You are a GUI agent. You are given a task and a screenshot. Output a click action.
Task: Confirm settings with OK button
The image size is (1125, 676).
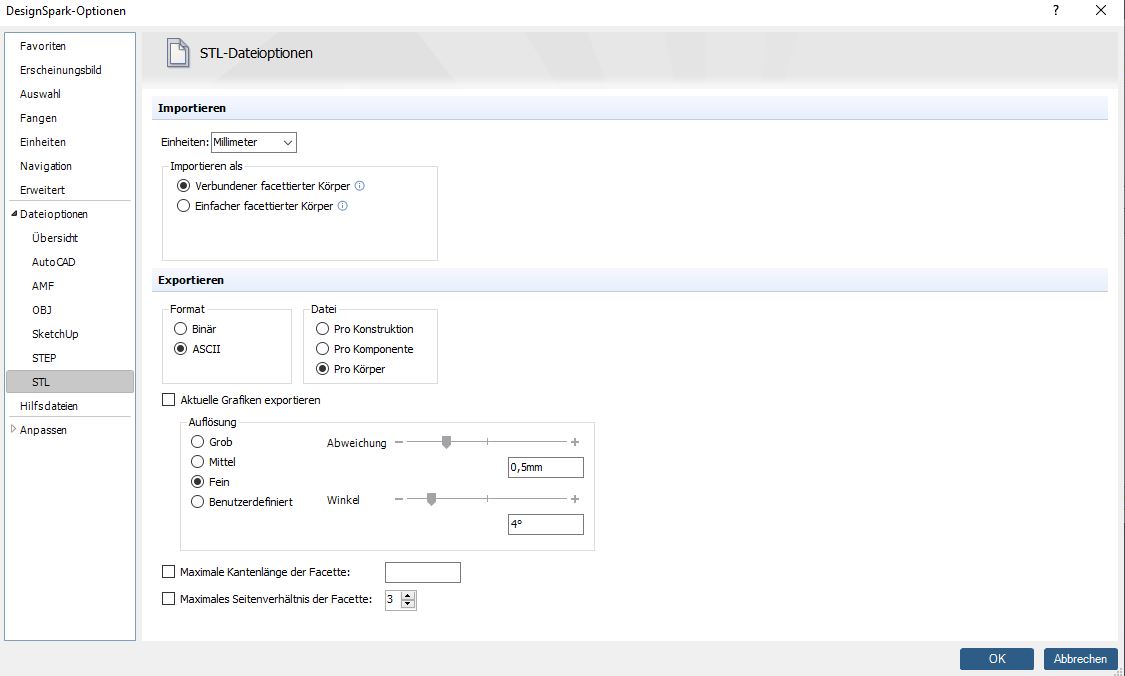[x=996, y=659]
